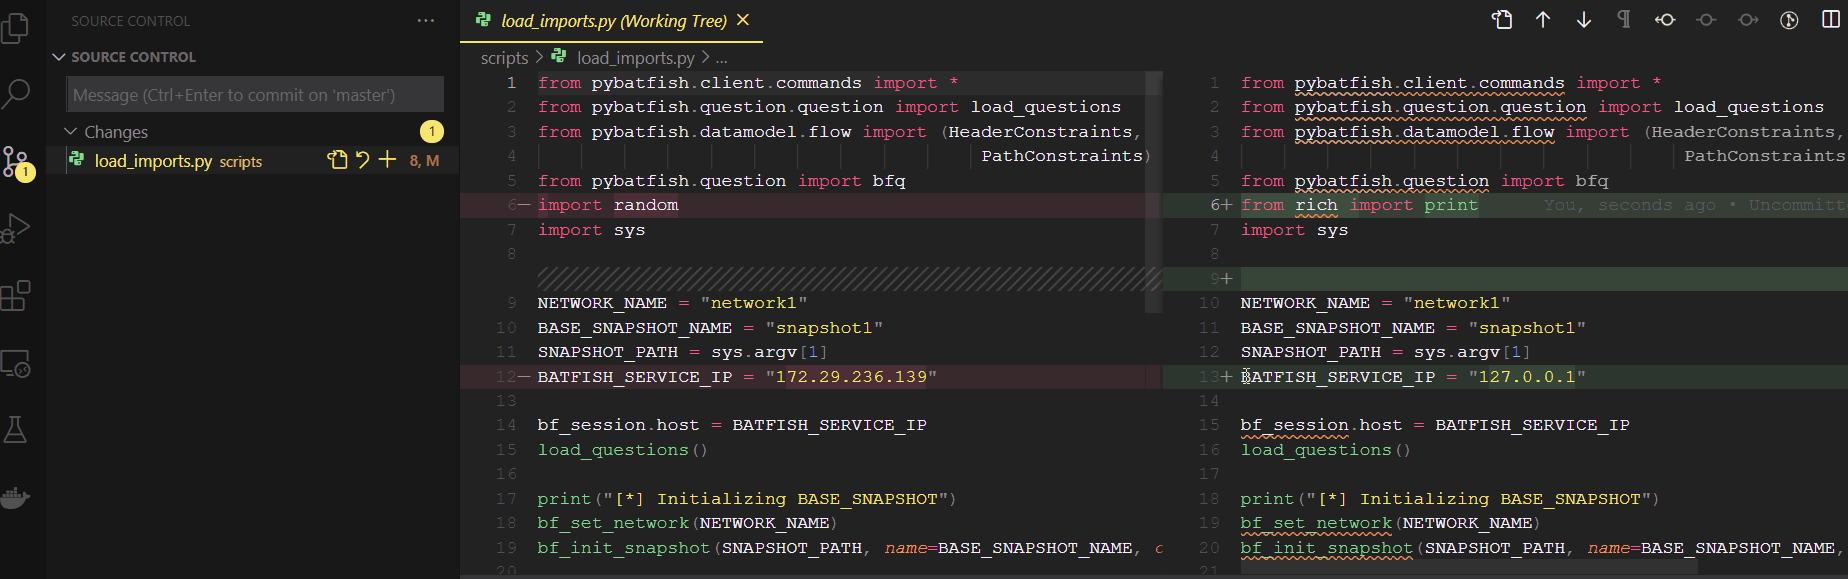This screenshot has width=1848, height=579.
Task: Click left pane overview scrollbar
Action: pos(1153,190)
